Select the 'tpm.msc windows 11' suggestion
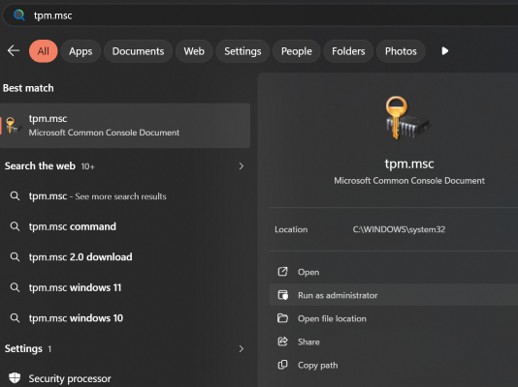This screenshot has height=387, width=518. (x=125, y=287)
